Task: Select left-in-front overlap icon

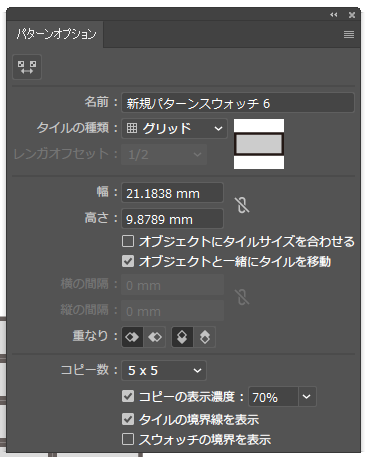Action: (x=133, y=337)
